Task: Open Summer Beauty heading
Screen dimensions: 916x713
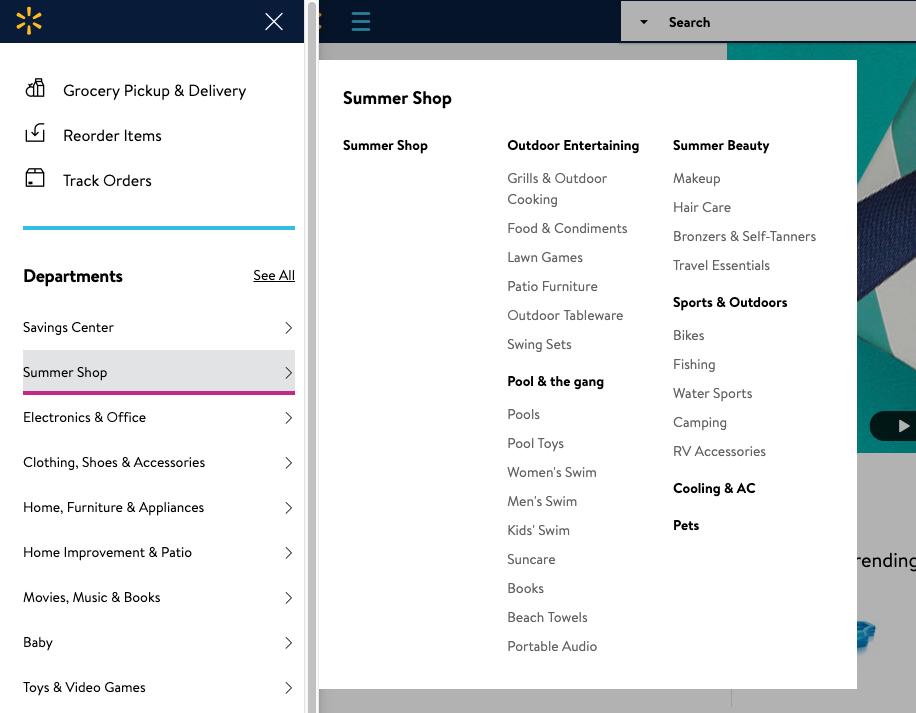Action: 721,145
